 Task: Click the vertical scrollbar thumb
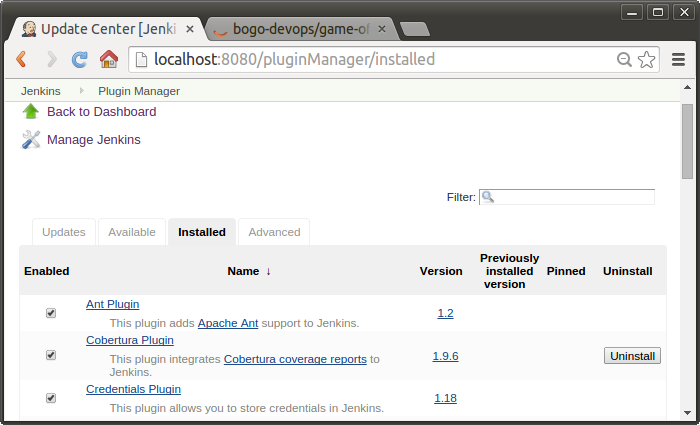pos(687,142)
